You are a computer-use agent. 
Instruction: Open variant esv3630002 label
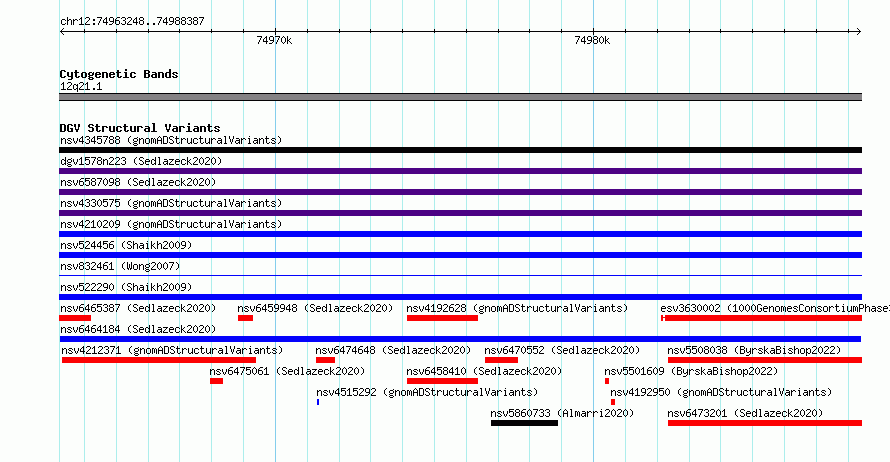point(775,308)
